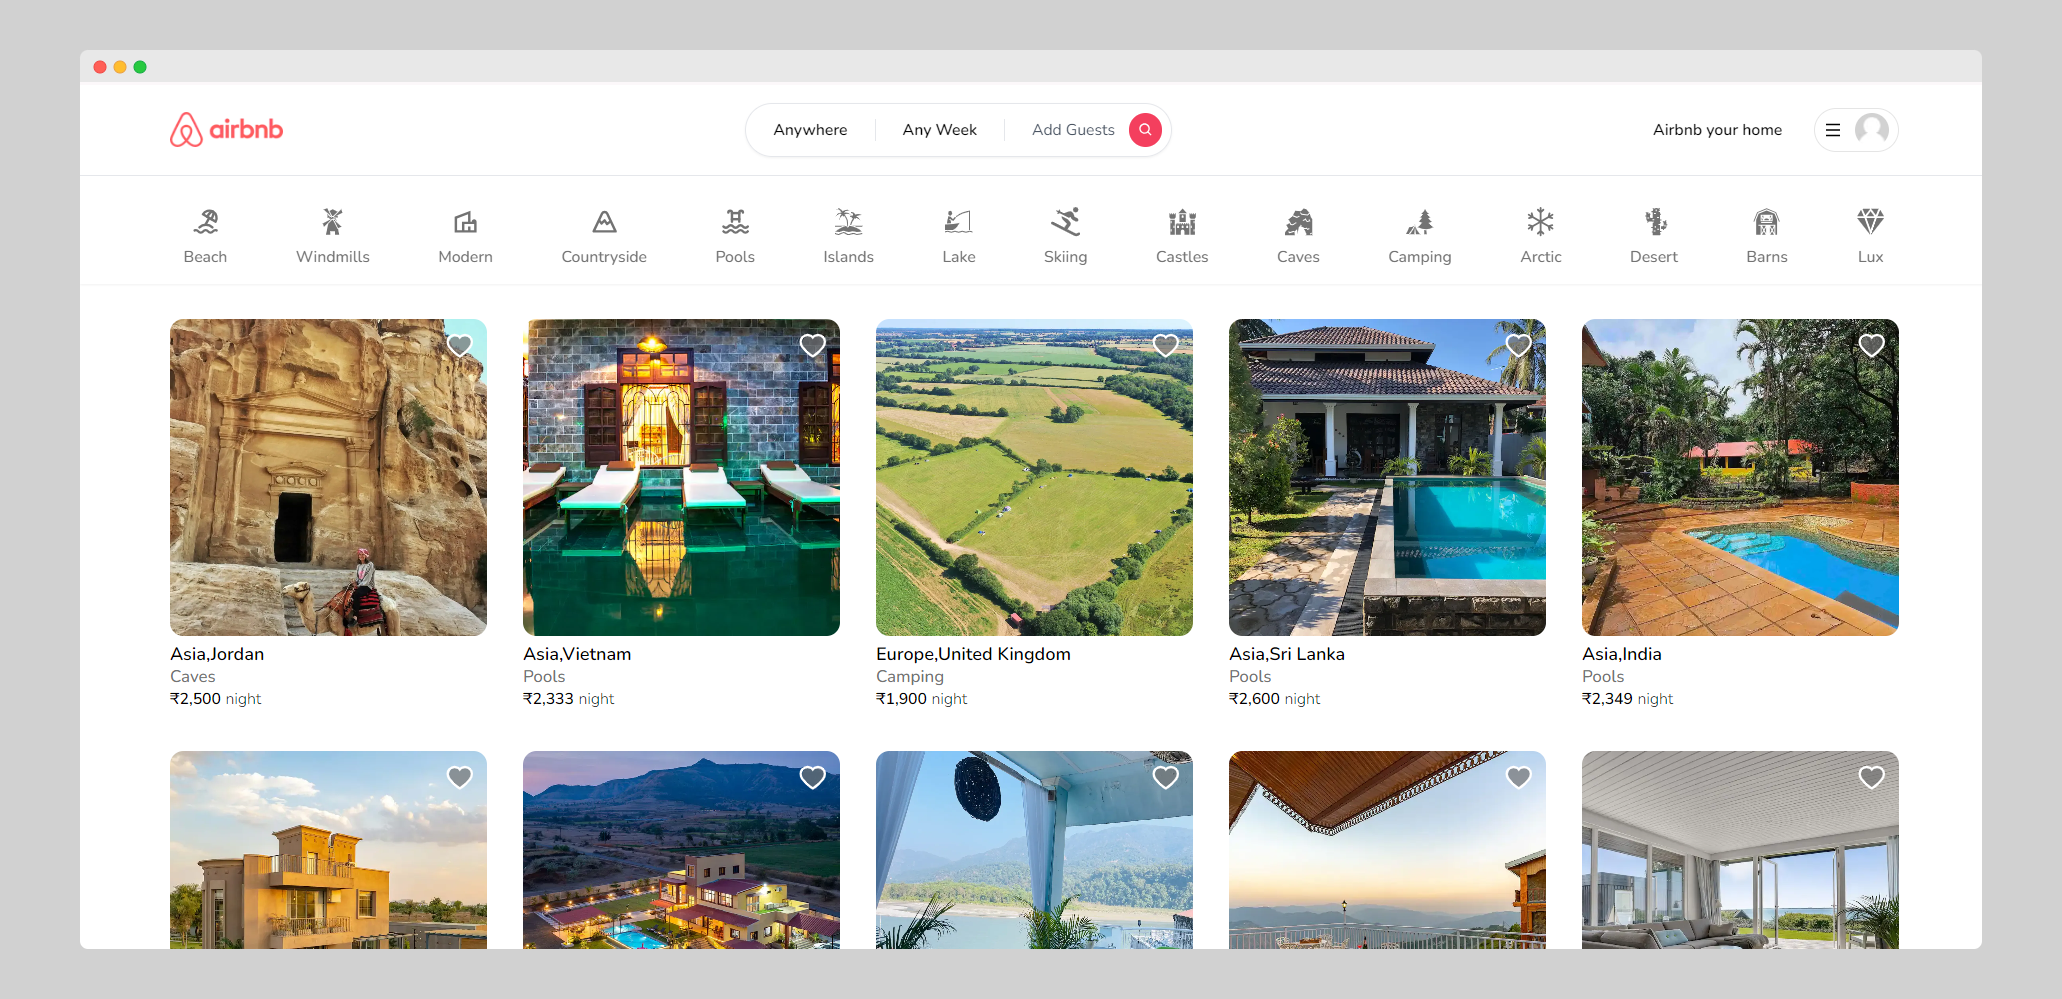Select the Add Guests field

(x=1073, y=129)
